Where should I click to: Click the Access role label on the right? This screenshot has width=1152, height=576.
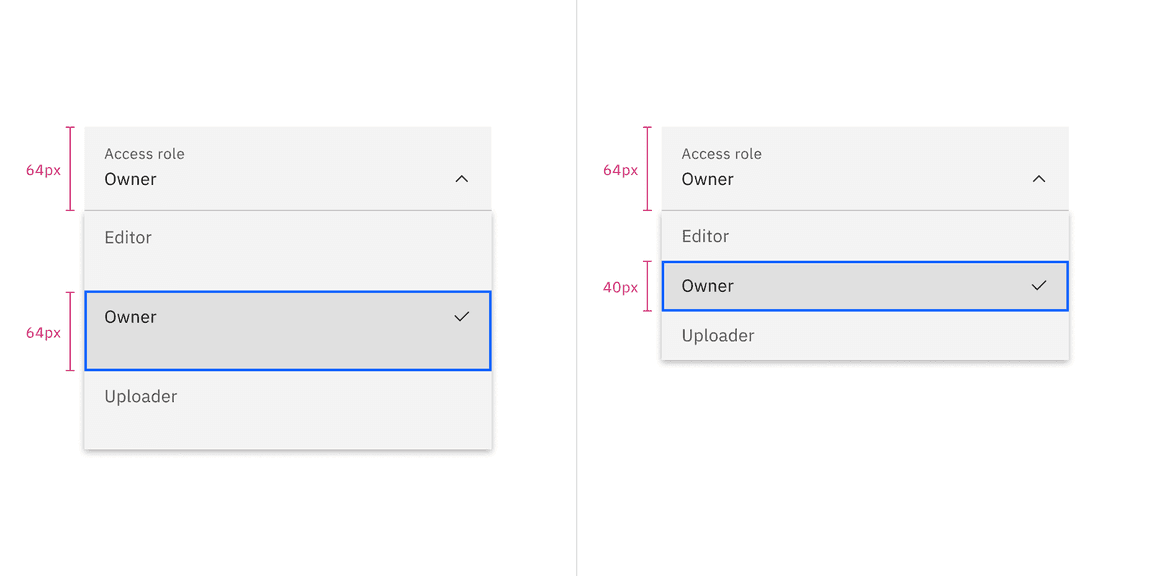click(x=721, y=153)
